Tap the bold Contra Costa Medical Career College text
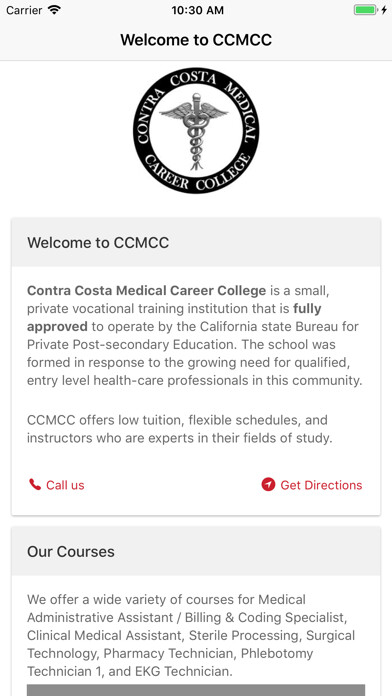Viewport: 392px width, 696px height. pos(147,291)
